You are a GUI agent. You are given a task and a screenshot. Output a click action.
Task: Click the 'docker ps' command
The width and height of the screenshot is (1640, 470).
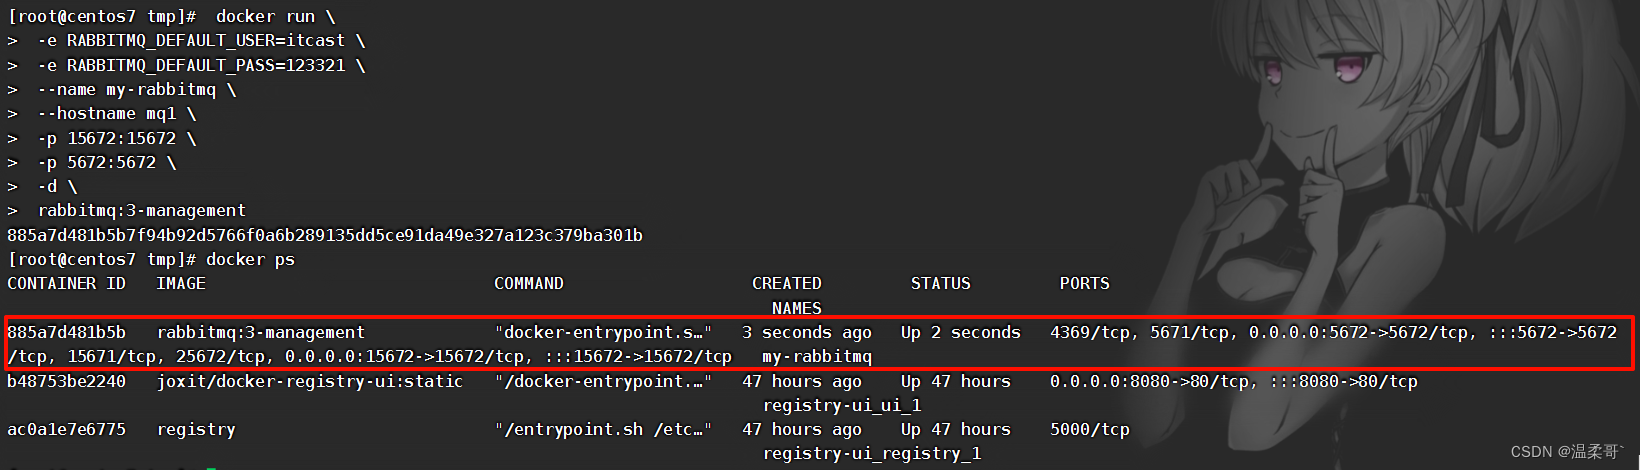point(250,259)
